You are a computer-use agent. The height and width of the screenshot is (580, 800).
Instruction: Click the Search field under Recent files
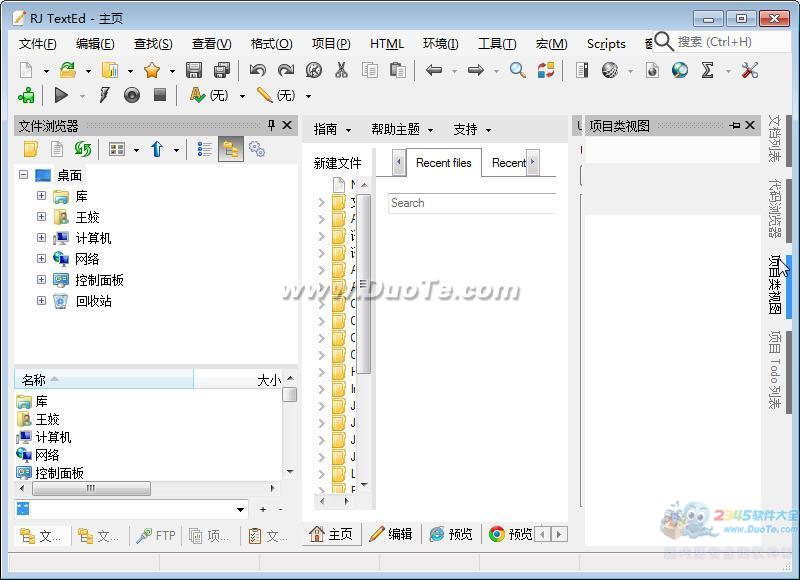pos(472,203)
